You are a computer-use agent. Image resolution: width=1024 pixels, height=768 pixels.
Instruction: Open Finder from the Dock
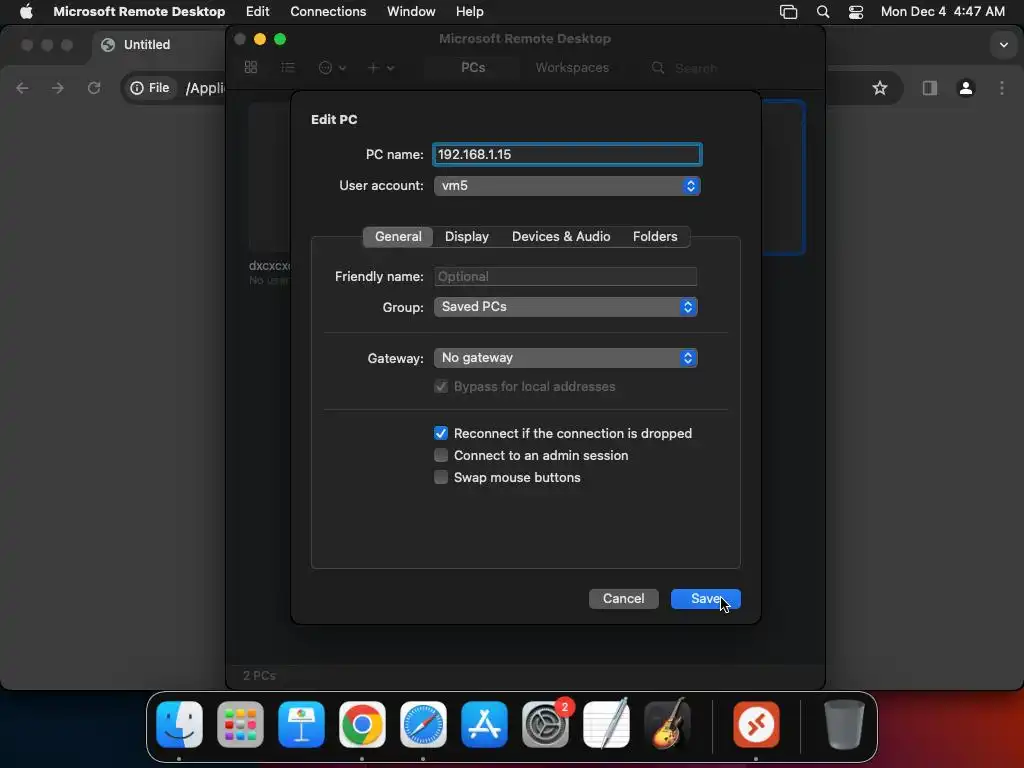[179, 724]
